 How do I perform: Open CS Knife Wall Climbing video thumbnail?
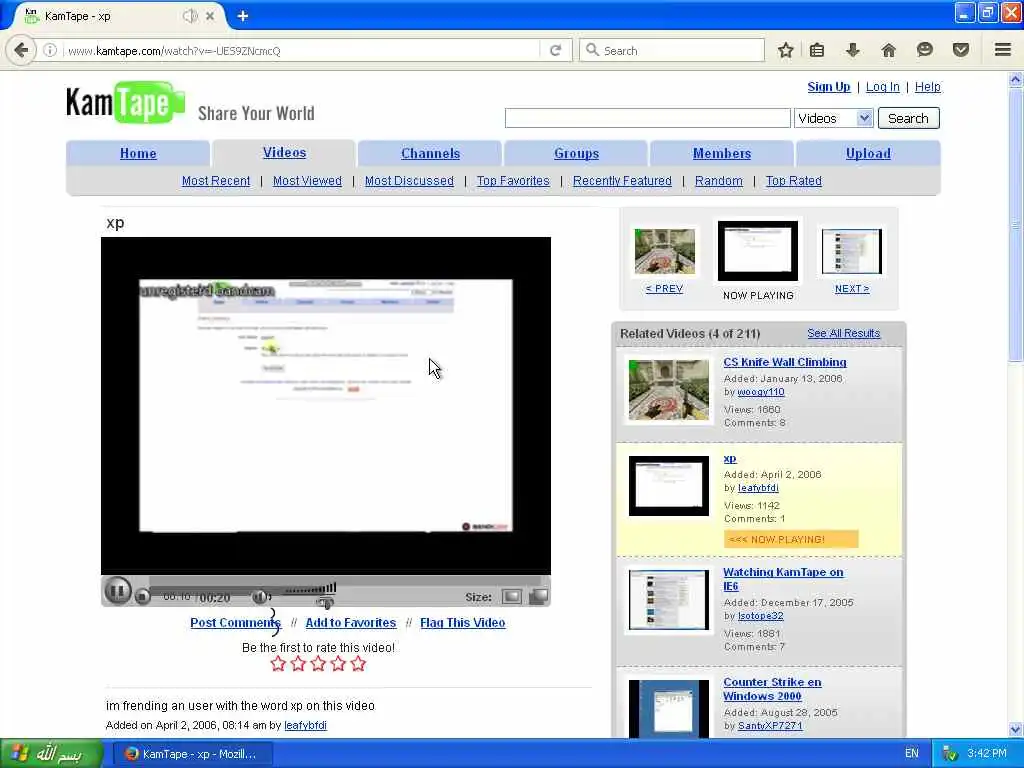pos(668,390)
